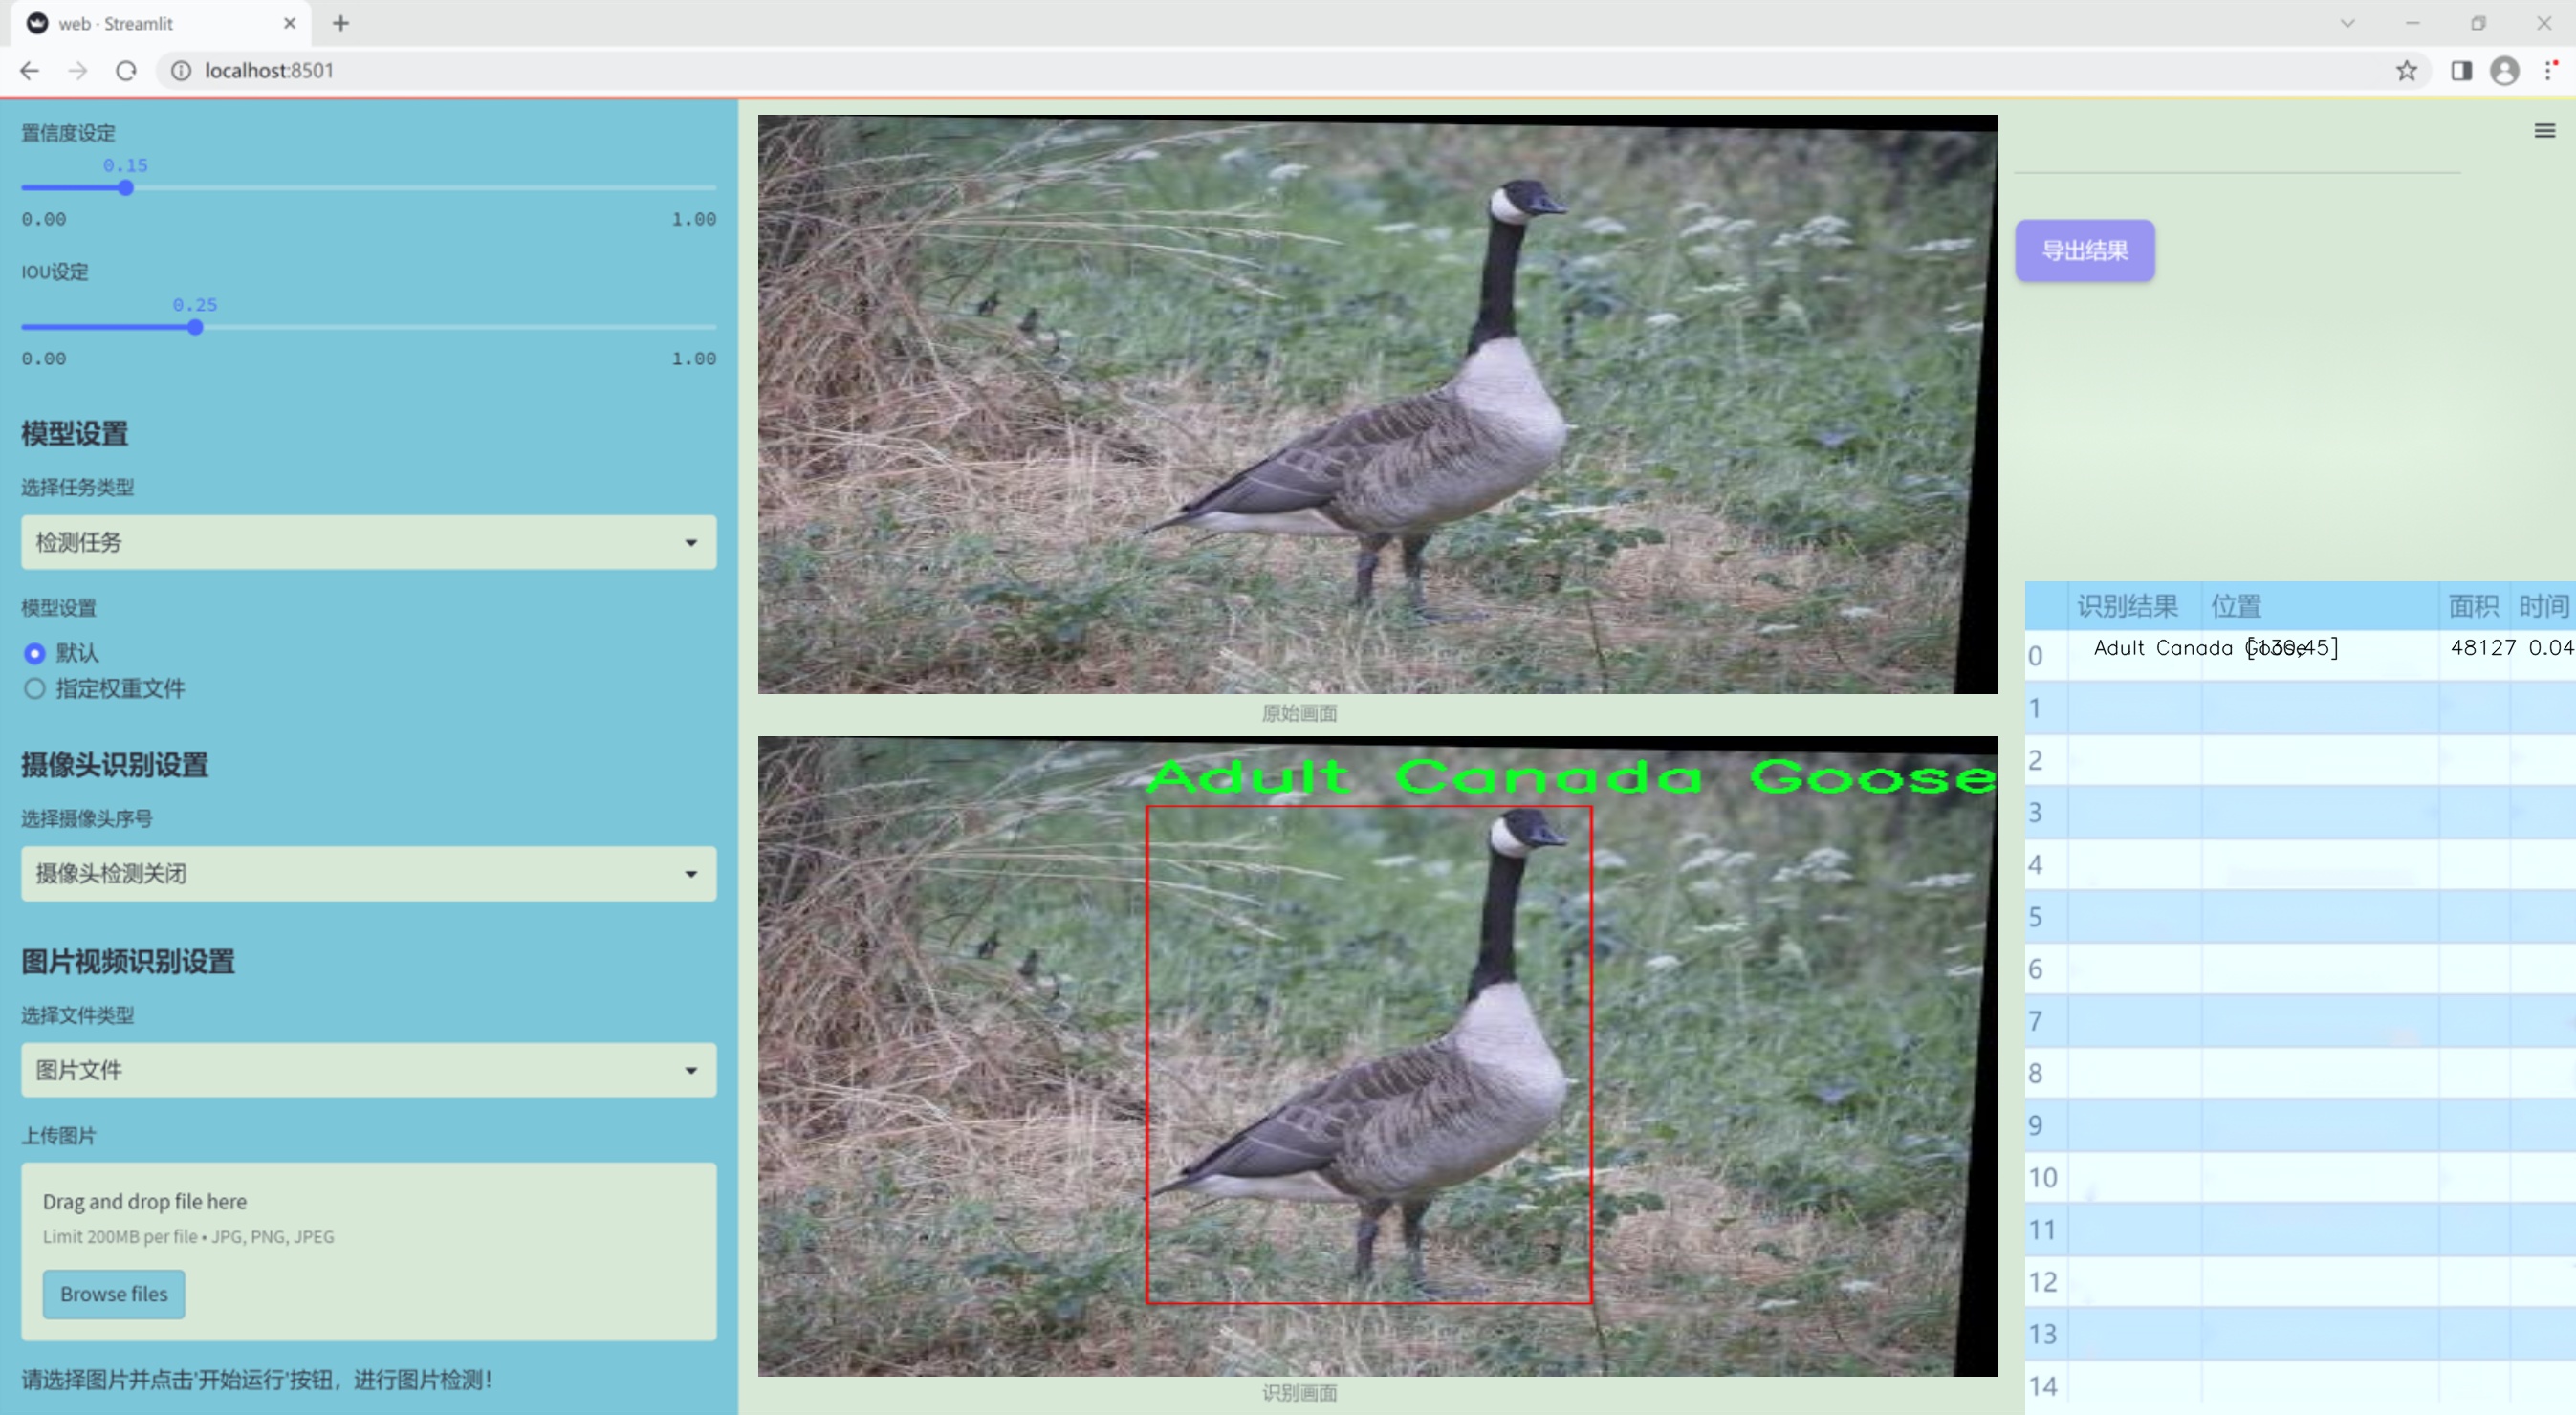Open the Chrome profile avatar
Image resolution: width=2576 pixels, height=1415 pixels.
click(2504, 70)
